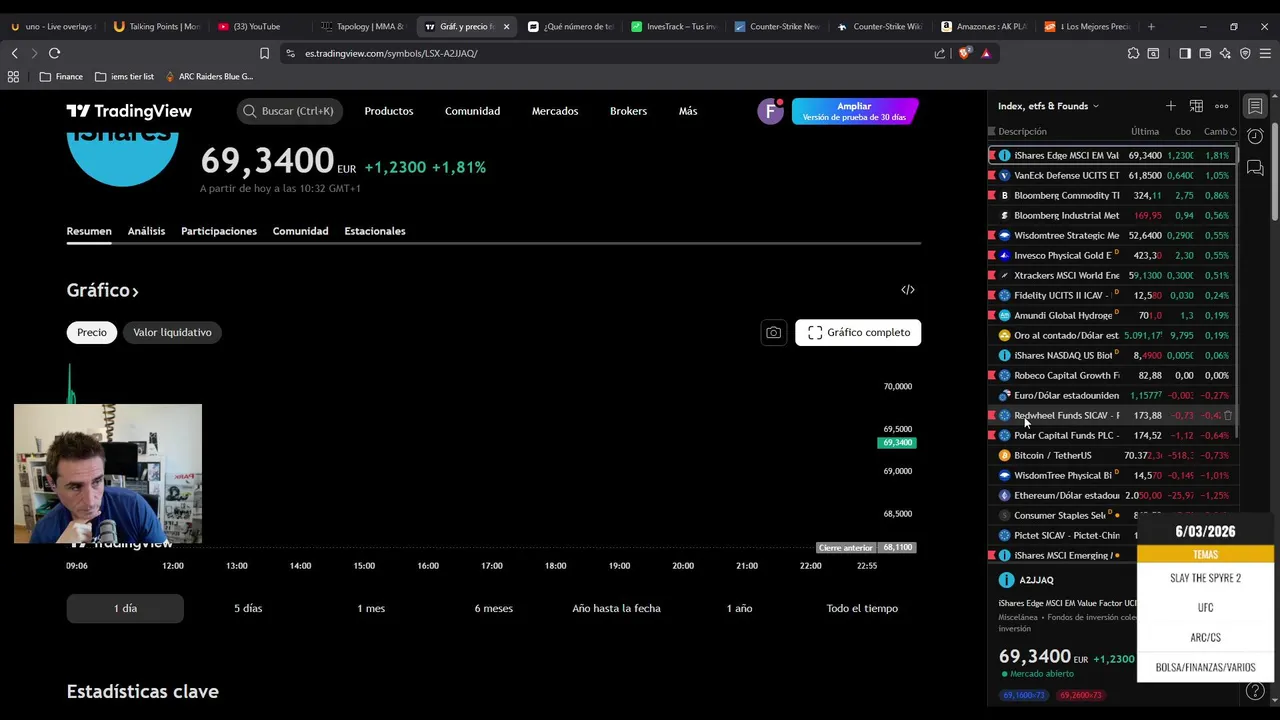Select the Precio chart toggle
The image size is (1280, 720).
click(92, 332)
